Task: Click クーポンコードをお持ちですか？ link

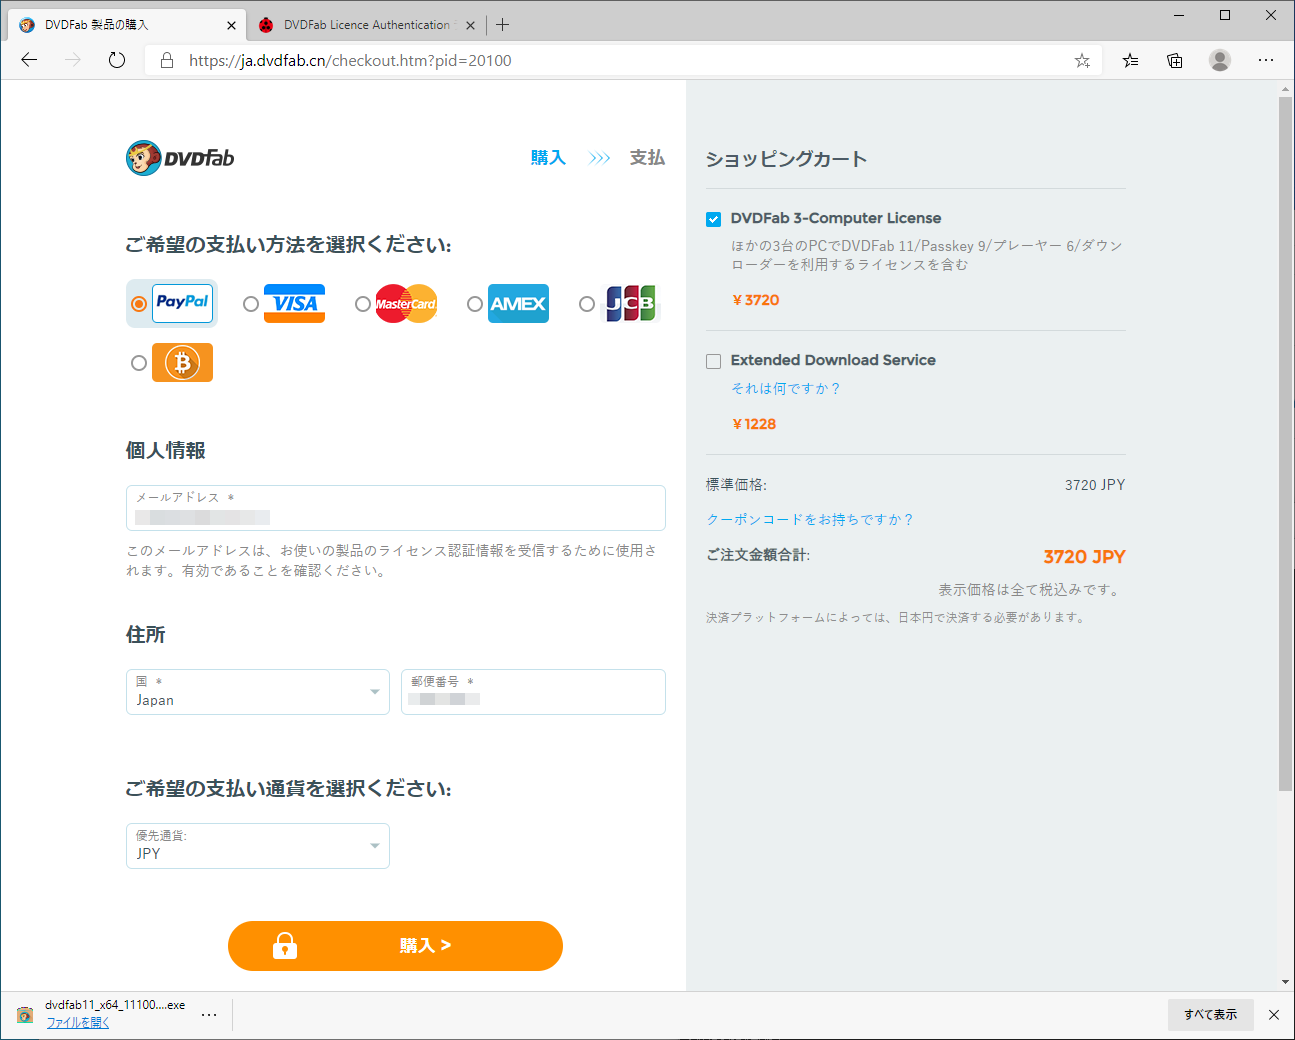Action: click(810, 519)
